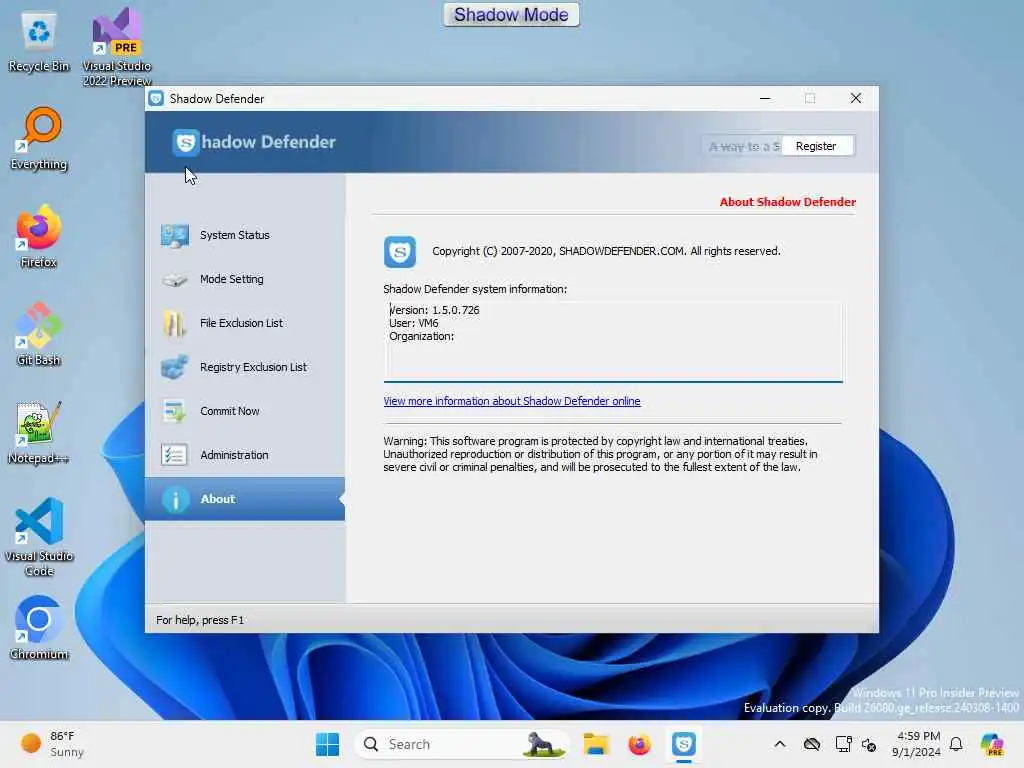The height and width of the screenshot is (768, 1024).
Task: Click the Shadow Defender title bar icon
Action: 156,99
